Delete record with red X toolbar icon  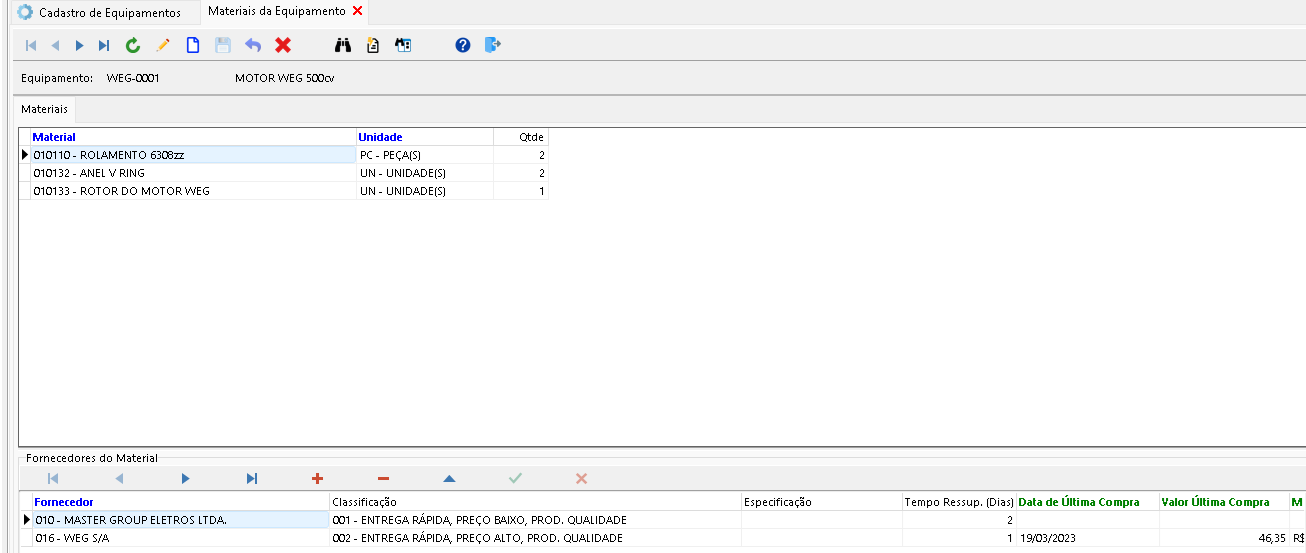283,45
